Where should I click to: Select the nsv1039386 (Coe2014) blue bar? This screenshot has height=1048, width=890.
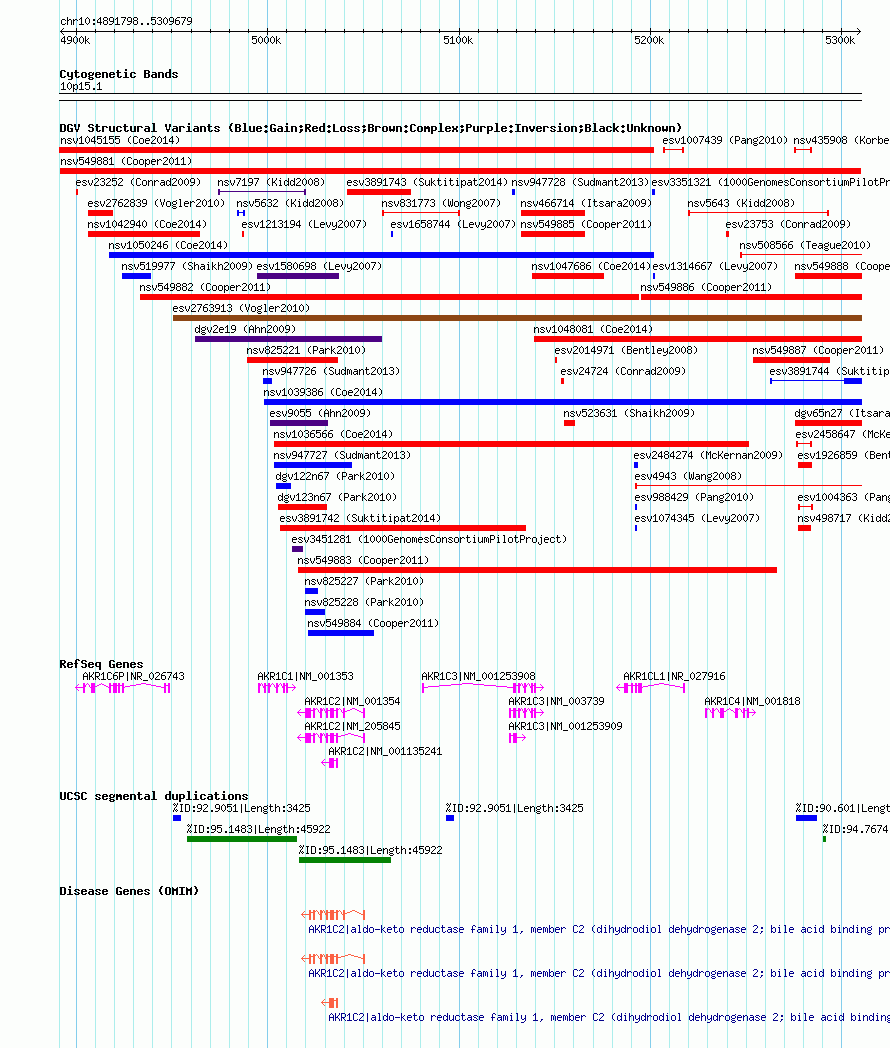563,402
